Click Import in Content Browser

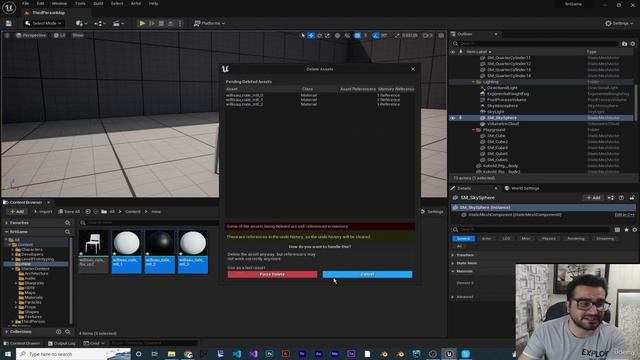coord(43,211)
